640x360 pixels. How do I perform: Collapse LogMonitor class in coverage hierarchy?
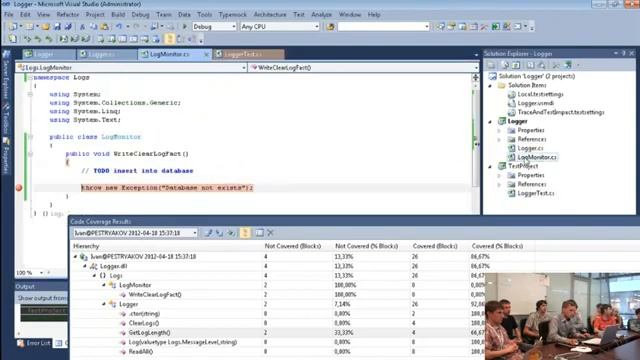[x=104, y=285]
